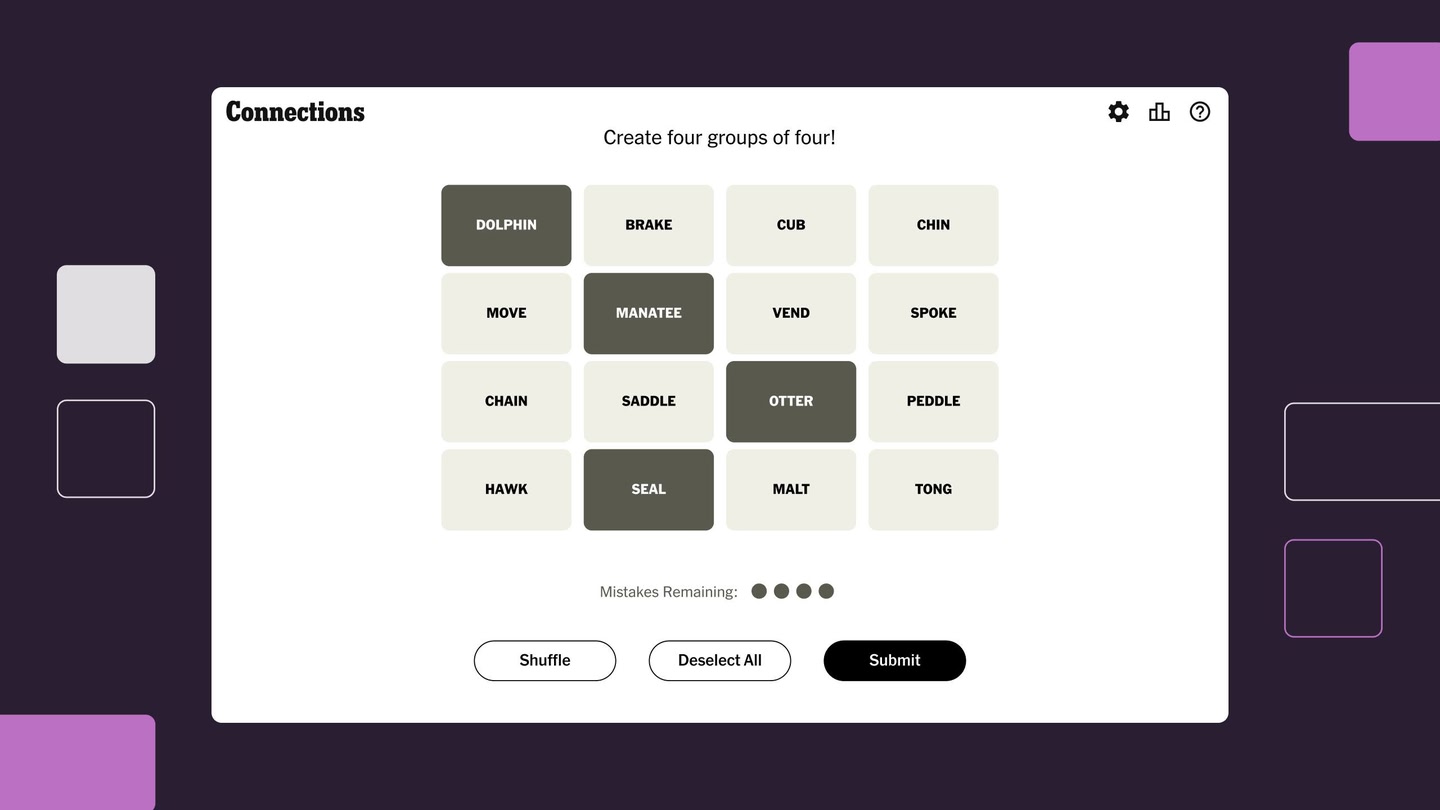Viewport: 1440px width, 810px height.
Task: Pick the CHIN word tile
Action: (932, 225)
